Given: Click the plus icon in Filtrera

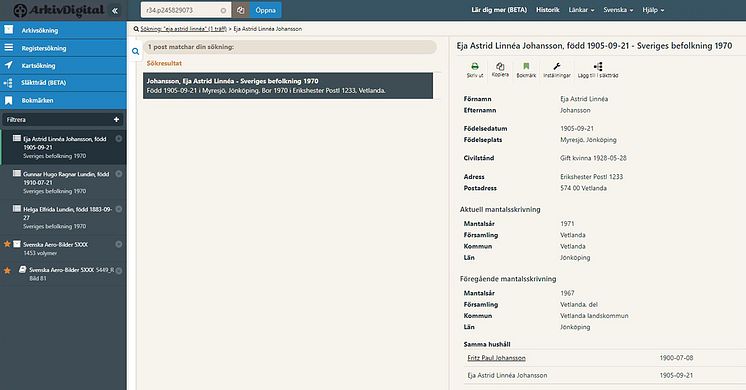Looking at the screenshot, I should pos(116,119).
